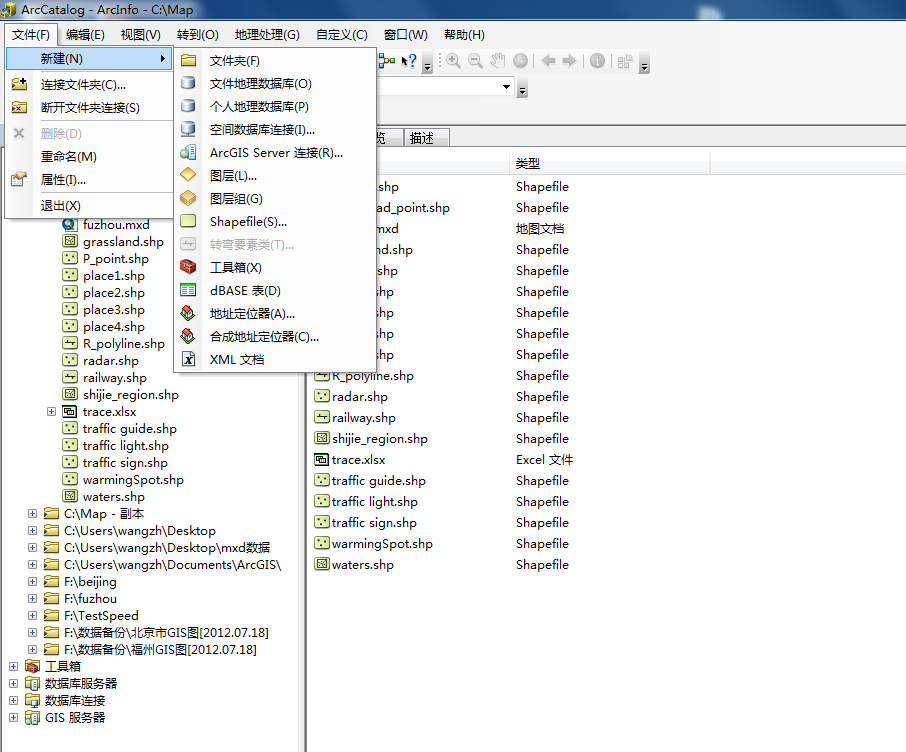Select traffic guide.shp in the catalog tree

(129, 428)
